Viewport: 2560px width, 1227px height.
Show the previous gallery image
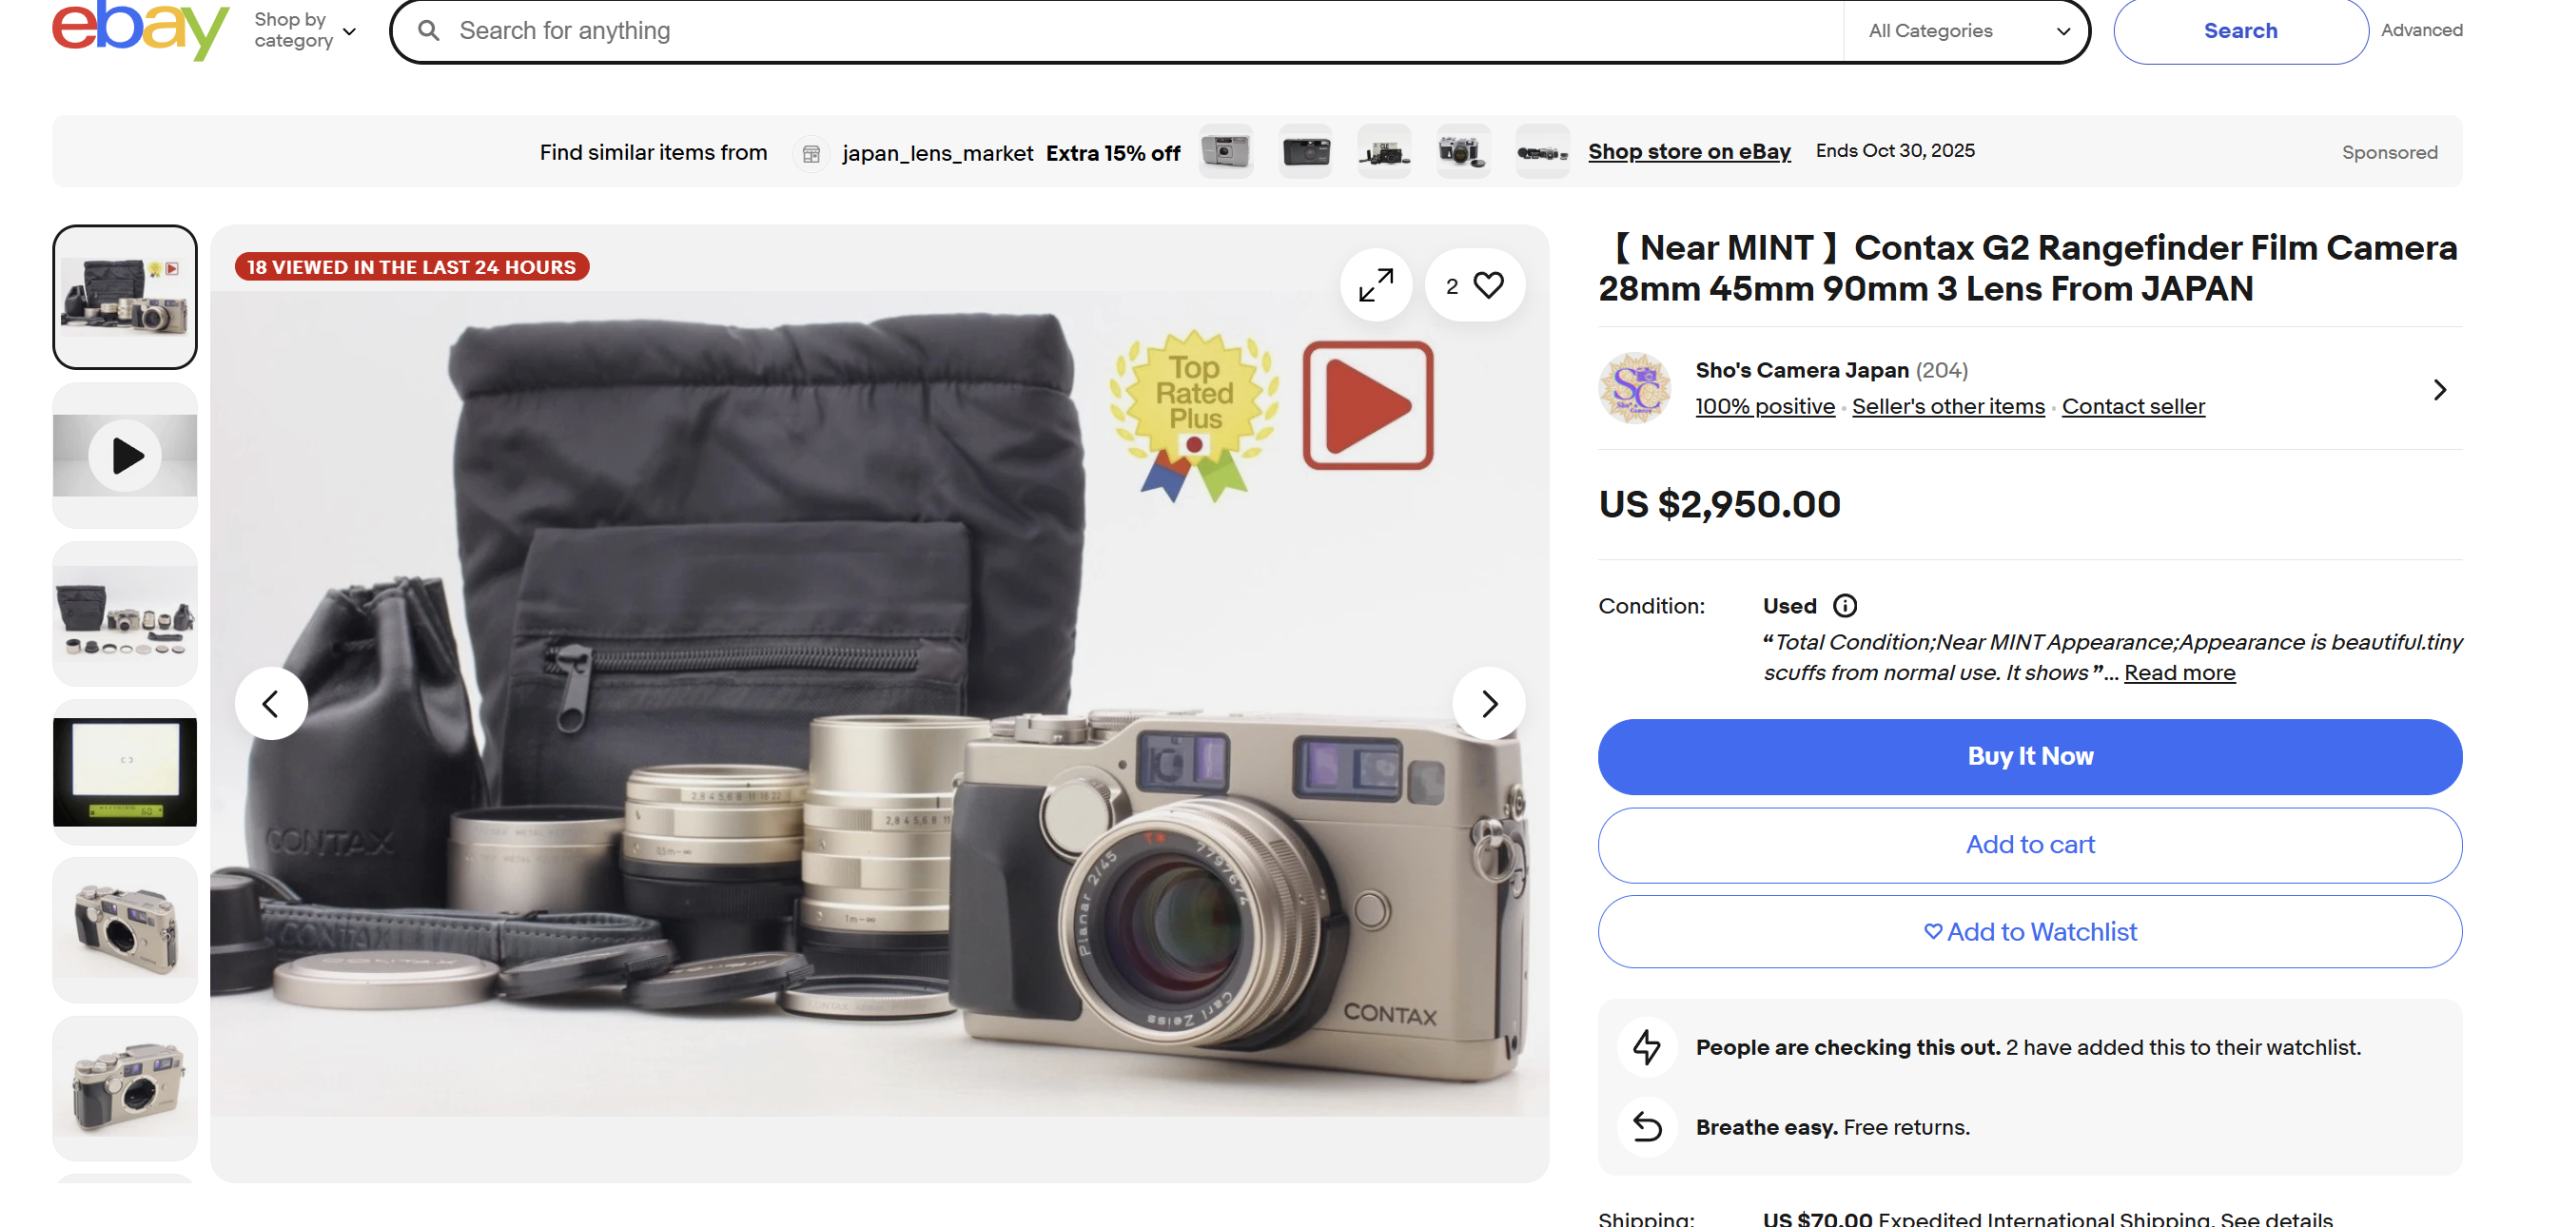tap(271, 704)
